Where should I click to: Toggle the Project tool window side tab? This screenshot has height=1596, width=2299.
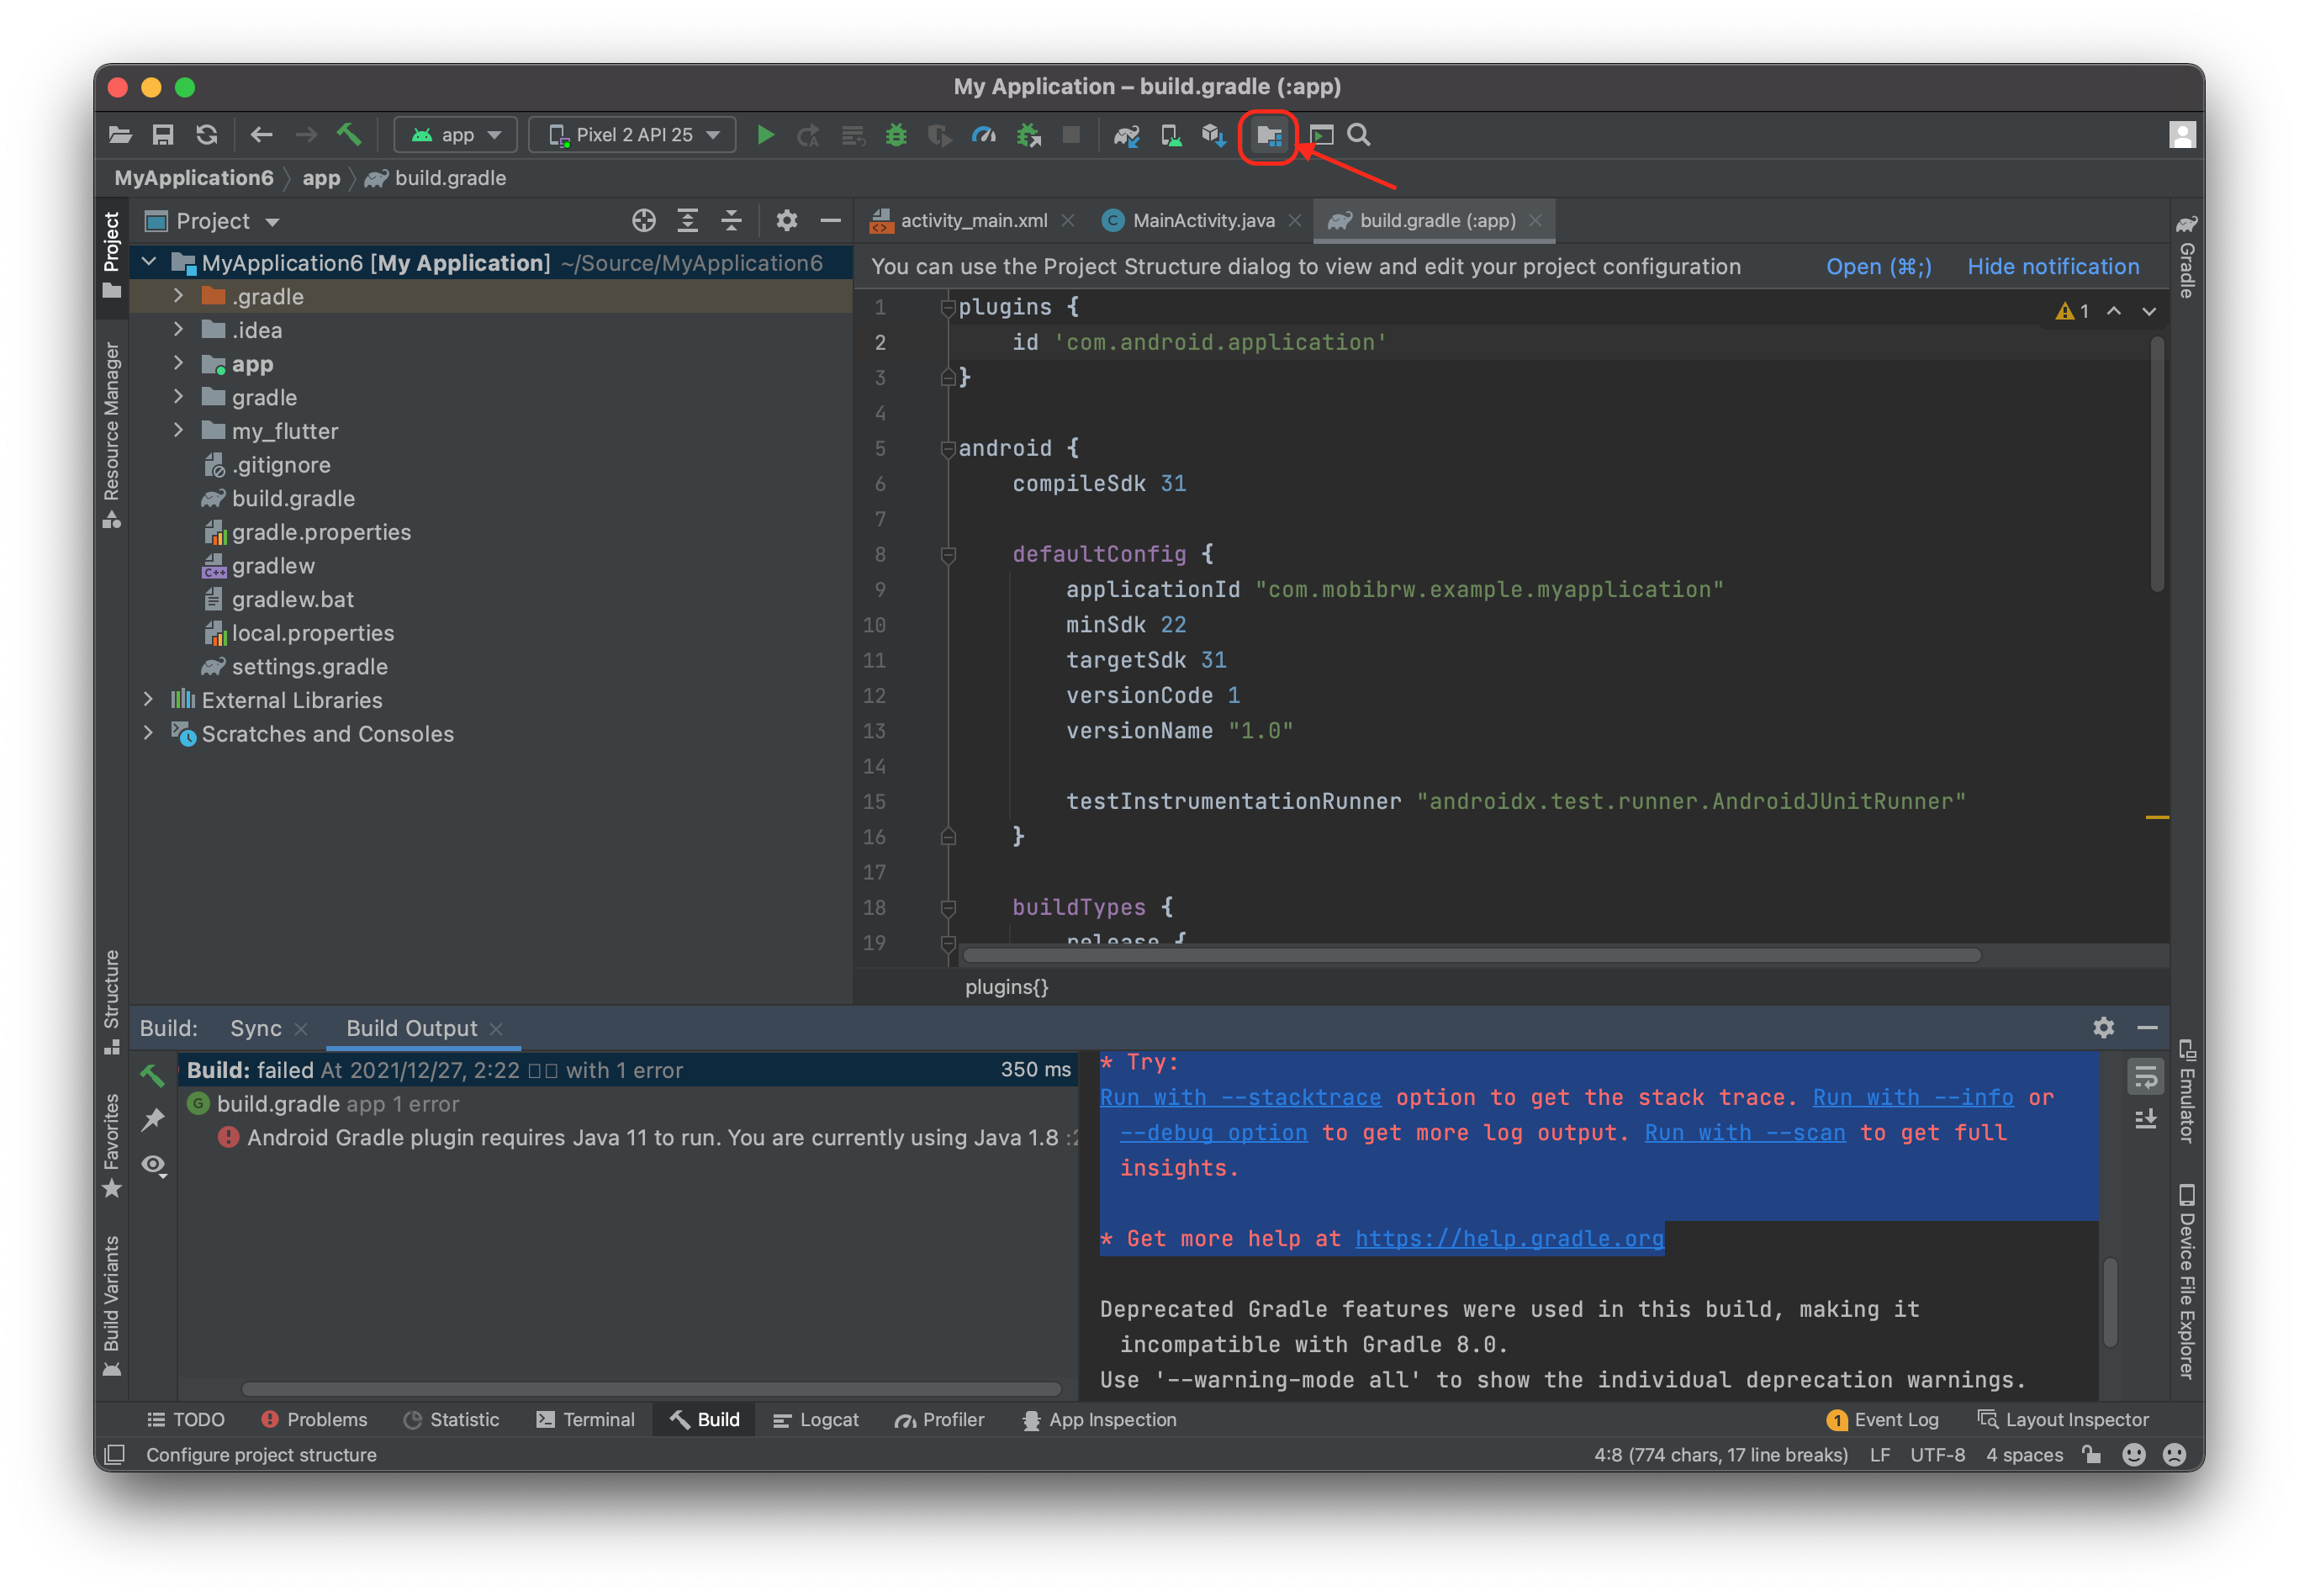[112, 255]
